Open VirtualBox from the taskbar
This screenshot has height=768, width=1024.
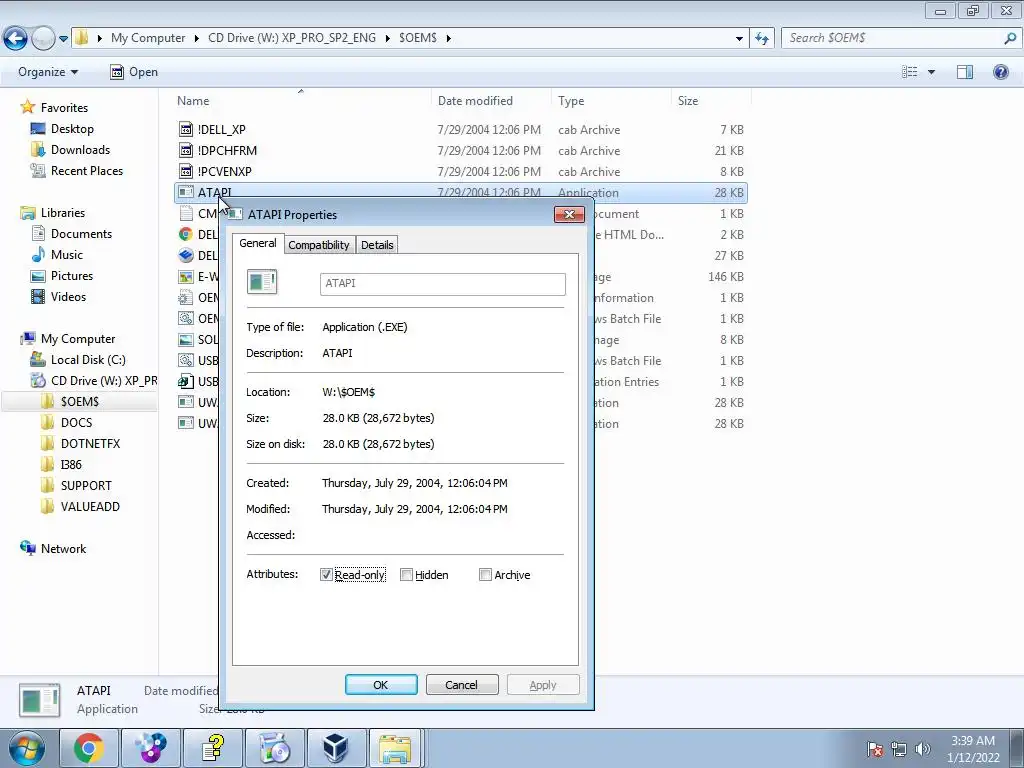(335, 748)
